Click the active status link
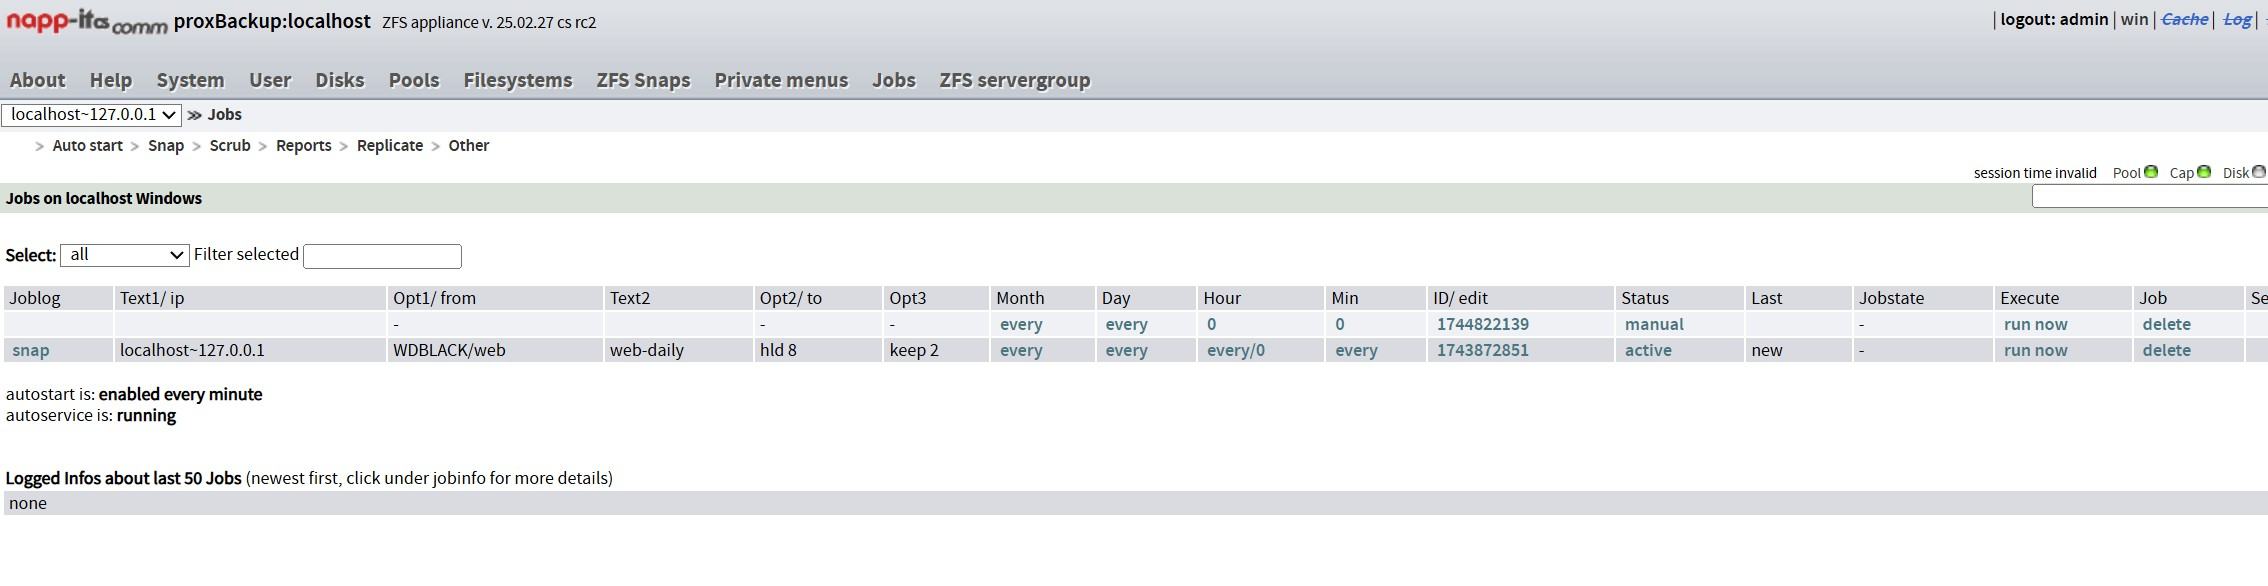Image resolution: width=2268 pixels, height=586 pixels. pyautogui.click(x=1648, y=351)
